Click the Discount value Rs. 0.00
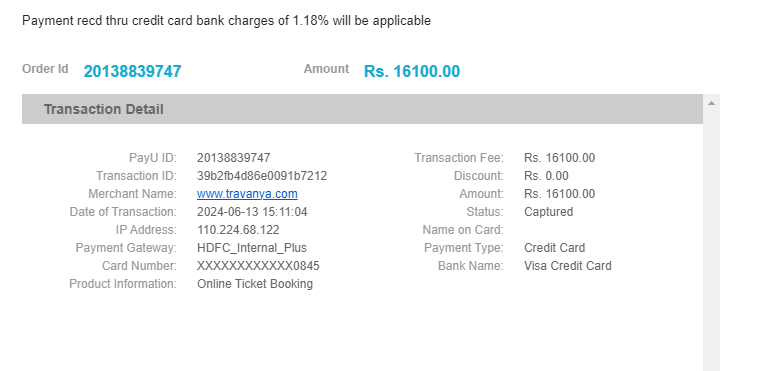The width and height of the screenshot is (768, 371). pyautogui.click(x=546, y=176)
